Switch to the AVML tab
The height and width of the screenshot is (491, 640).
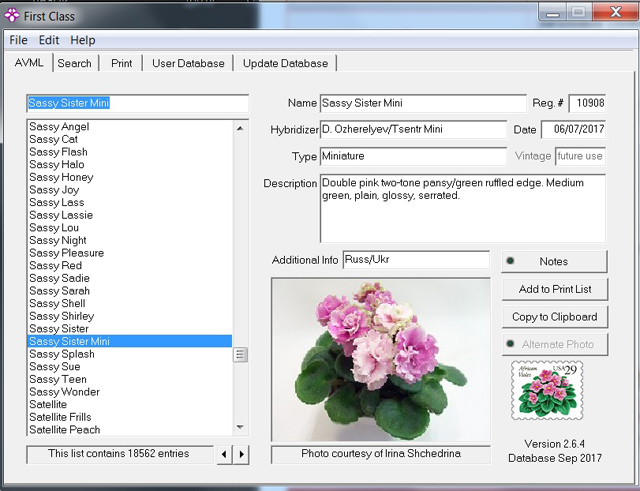coord(29,63)
